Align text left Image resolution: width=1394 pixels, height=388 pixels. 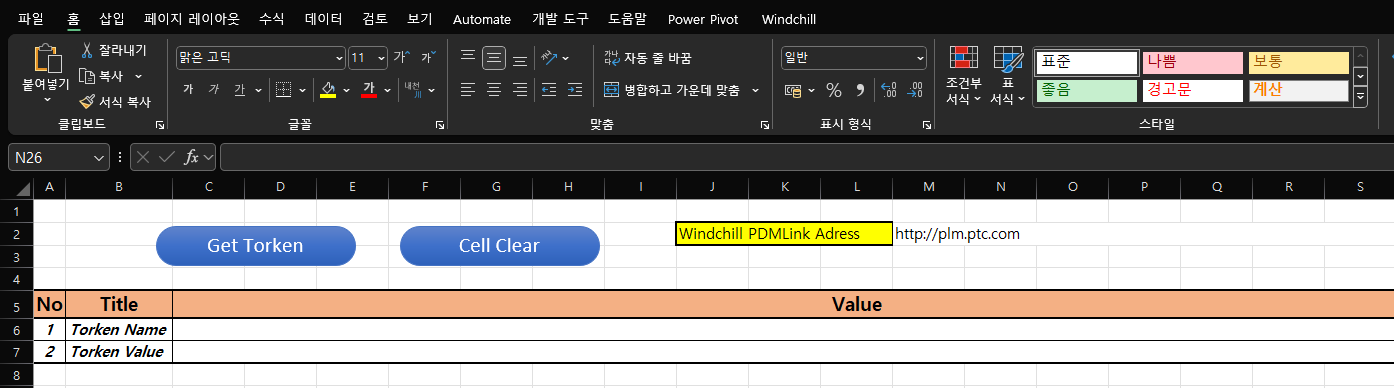467,90
